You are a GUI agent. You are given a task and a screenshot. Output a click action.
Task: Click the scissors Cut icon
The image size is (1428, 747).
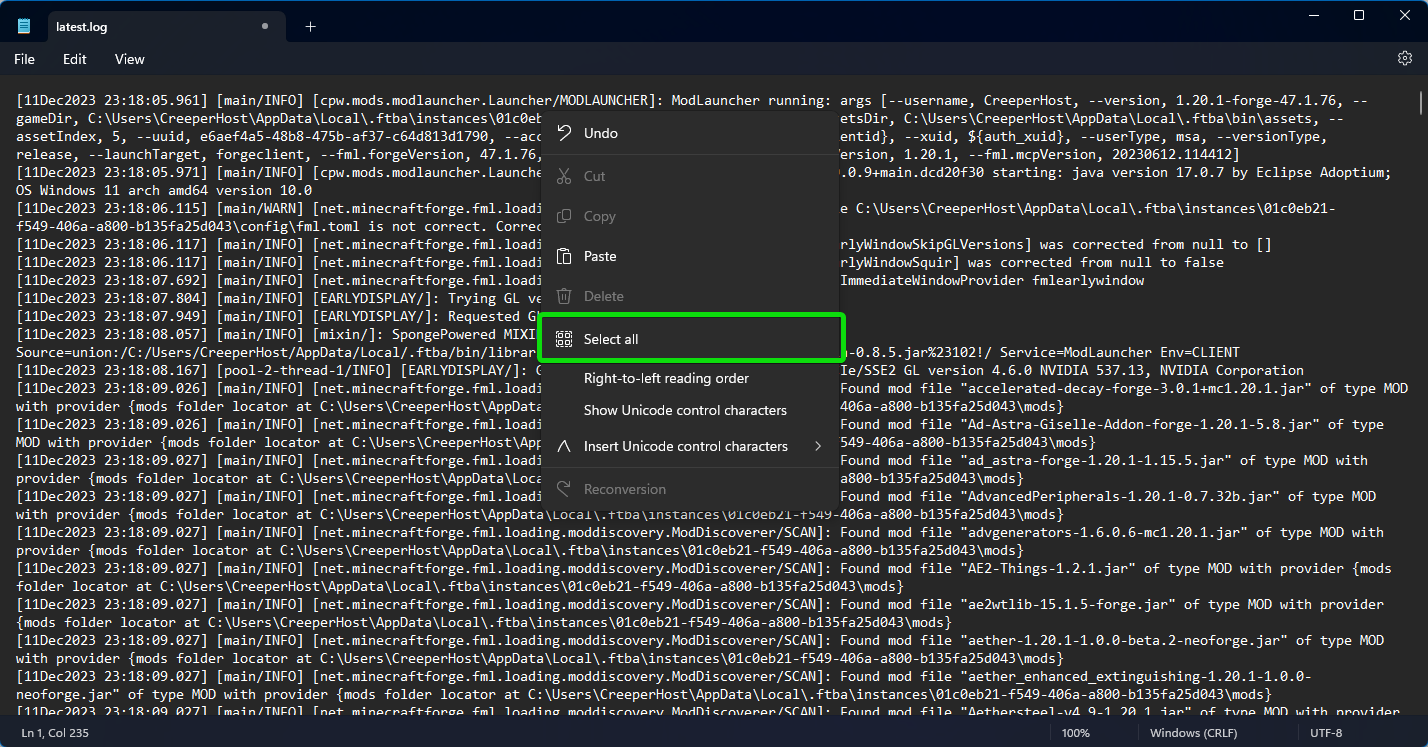564,176
